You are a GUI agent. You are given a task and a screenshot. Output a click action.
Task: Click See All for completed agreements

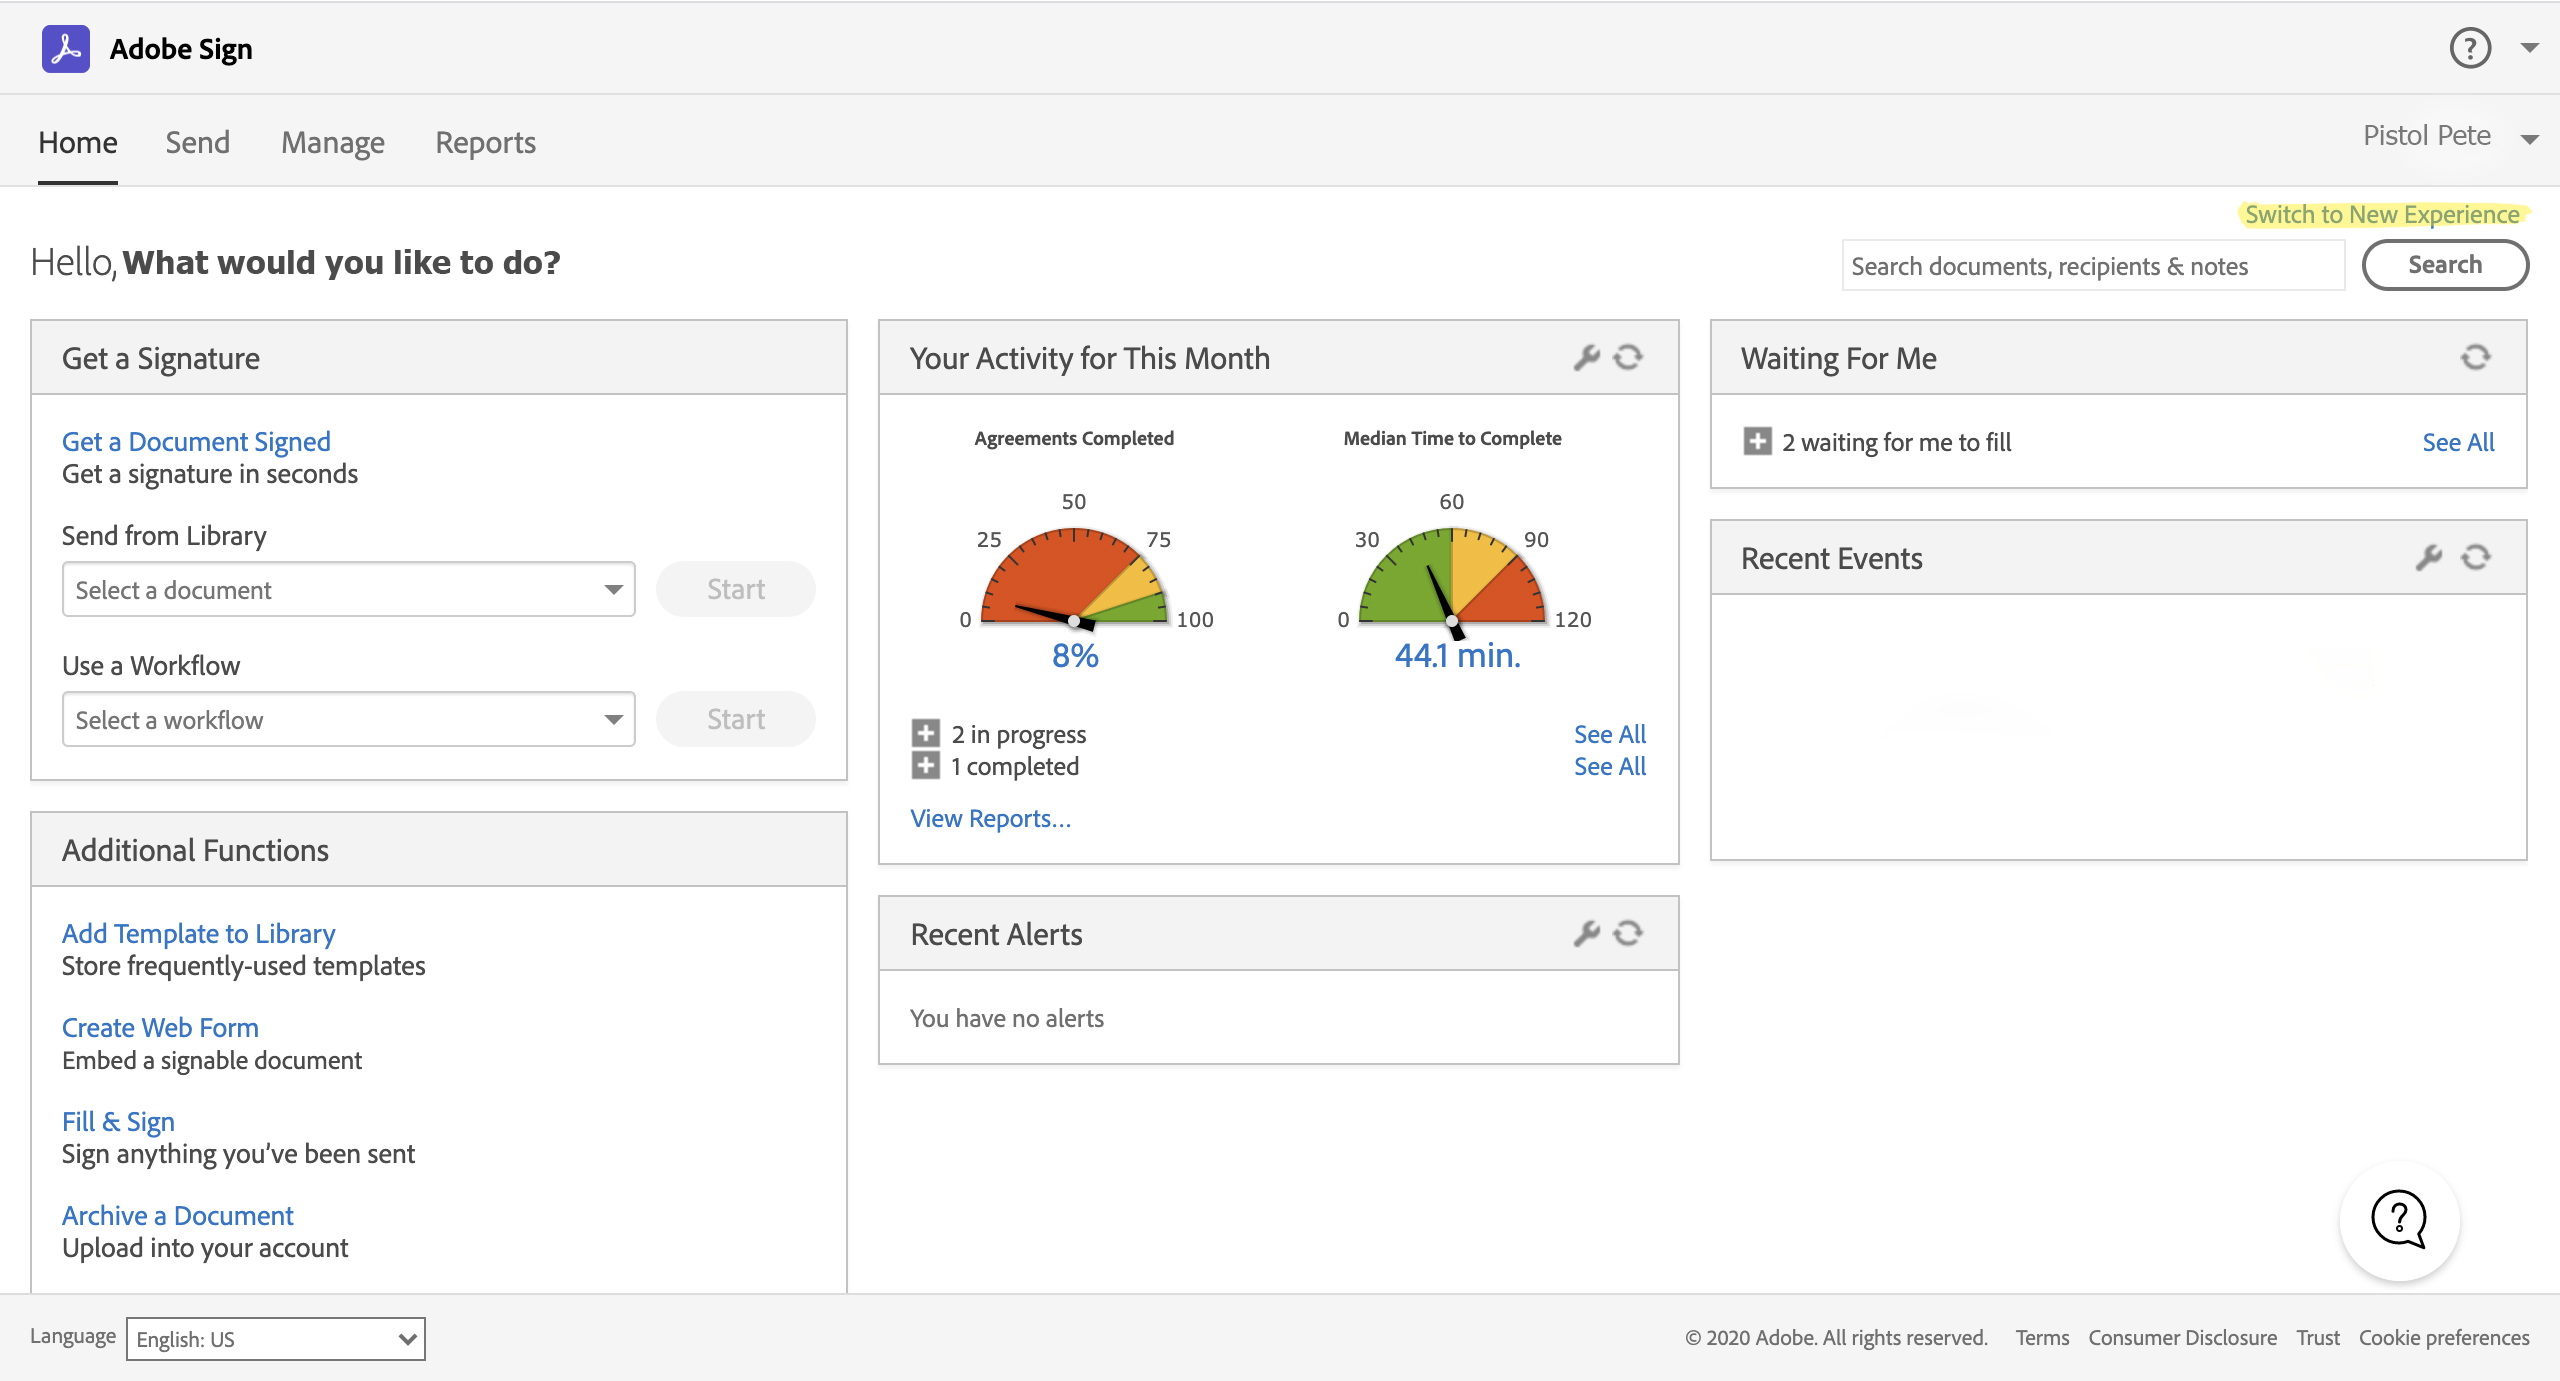1610,766
